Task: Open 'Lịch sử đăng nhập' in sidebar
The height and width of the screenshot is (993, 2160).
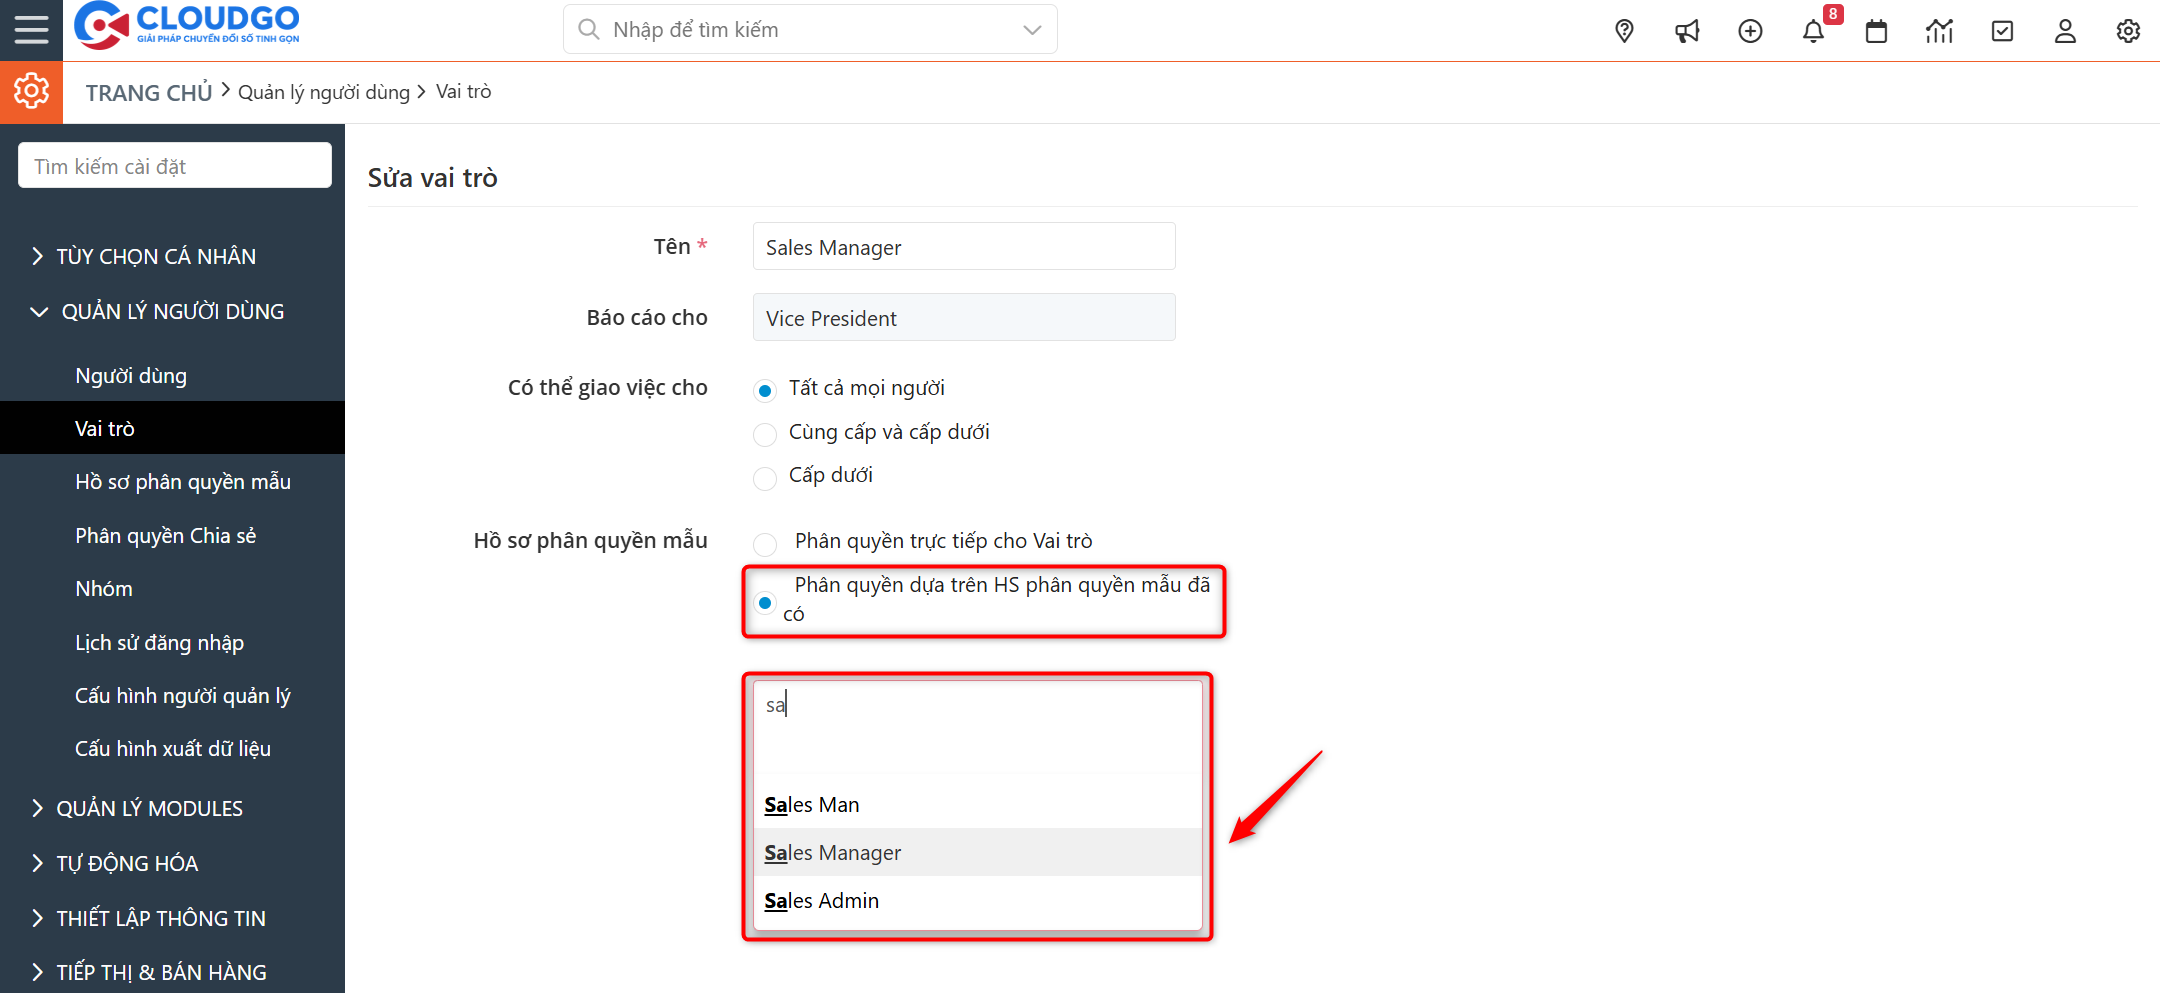Action: tap(160, 642)
